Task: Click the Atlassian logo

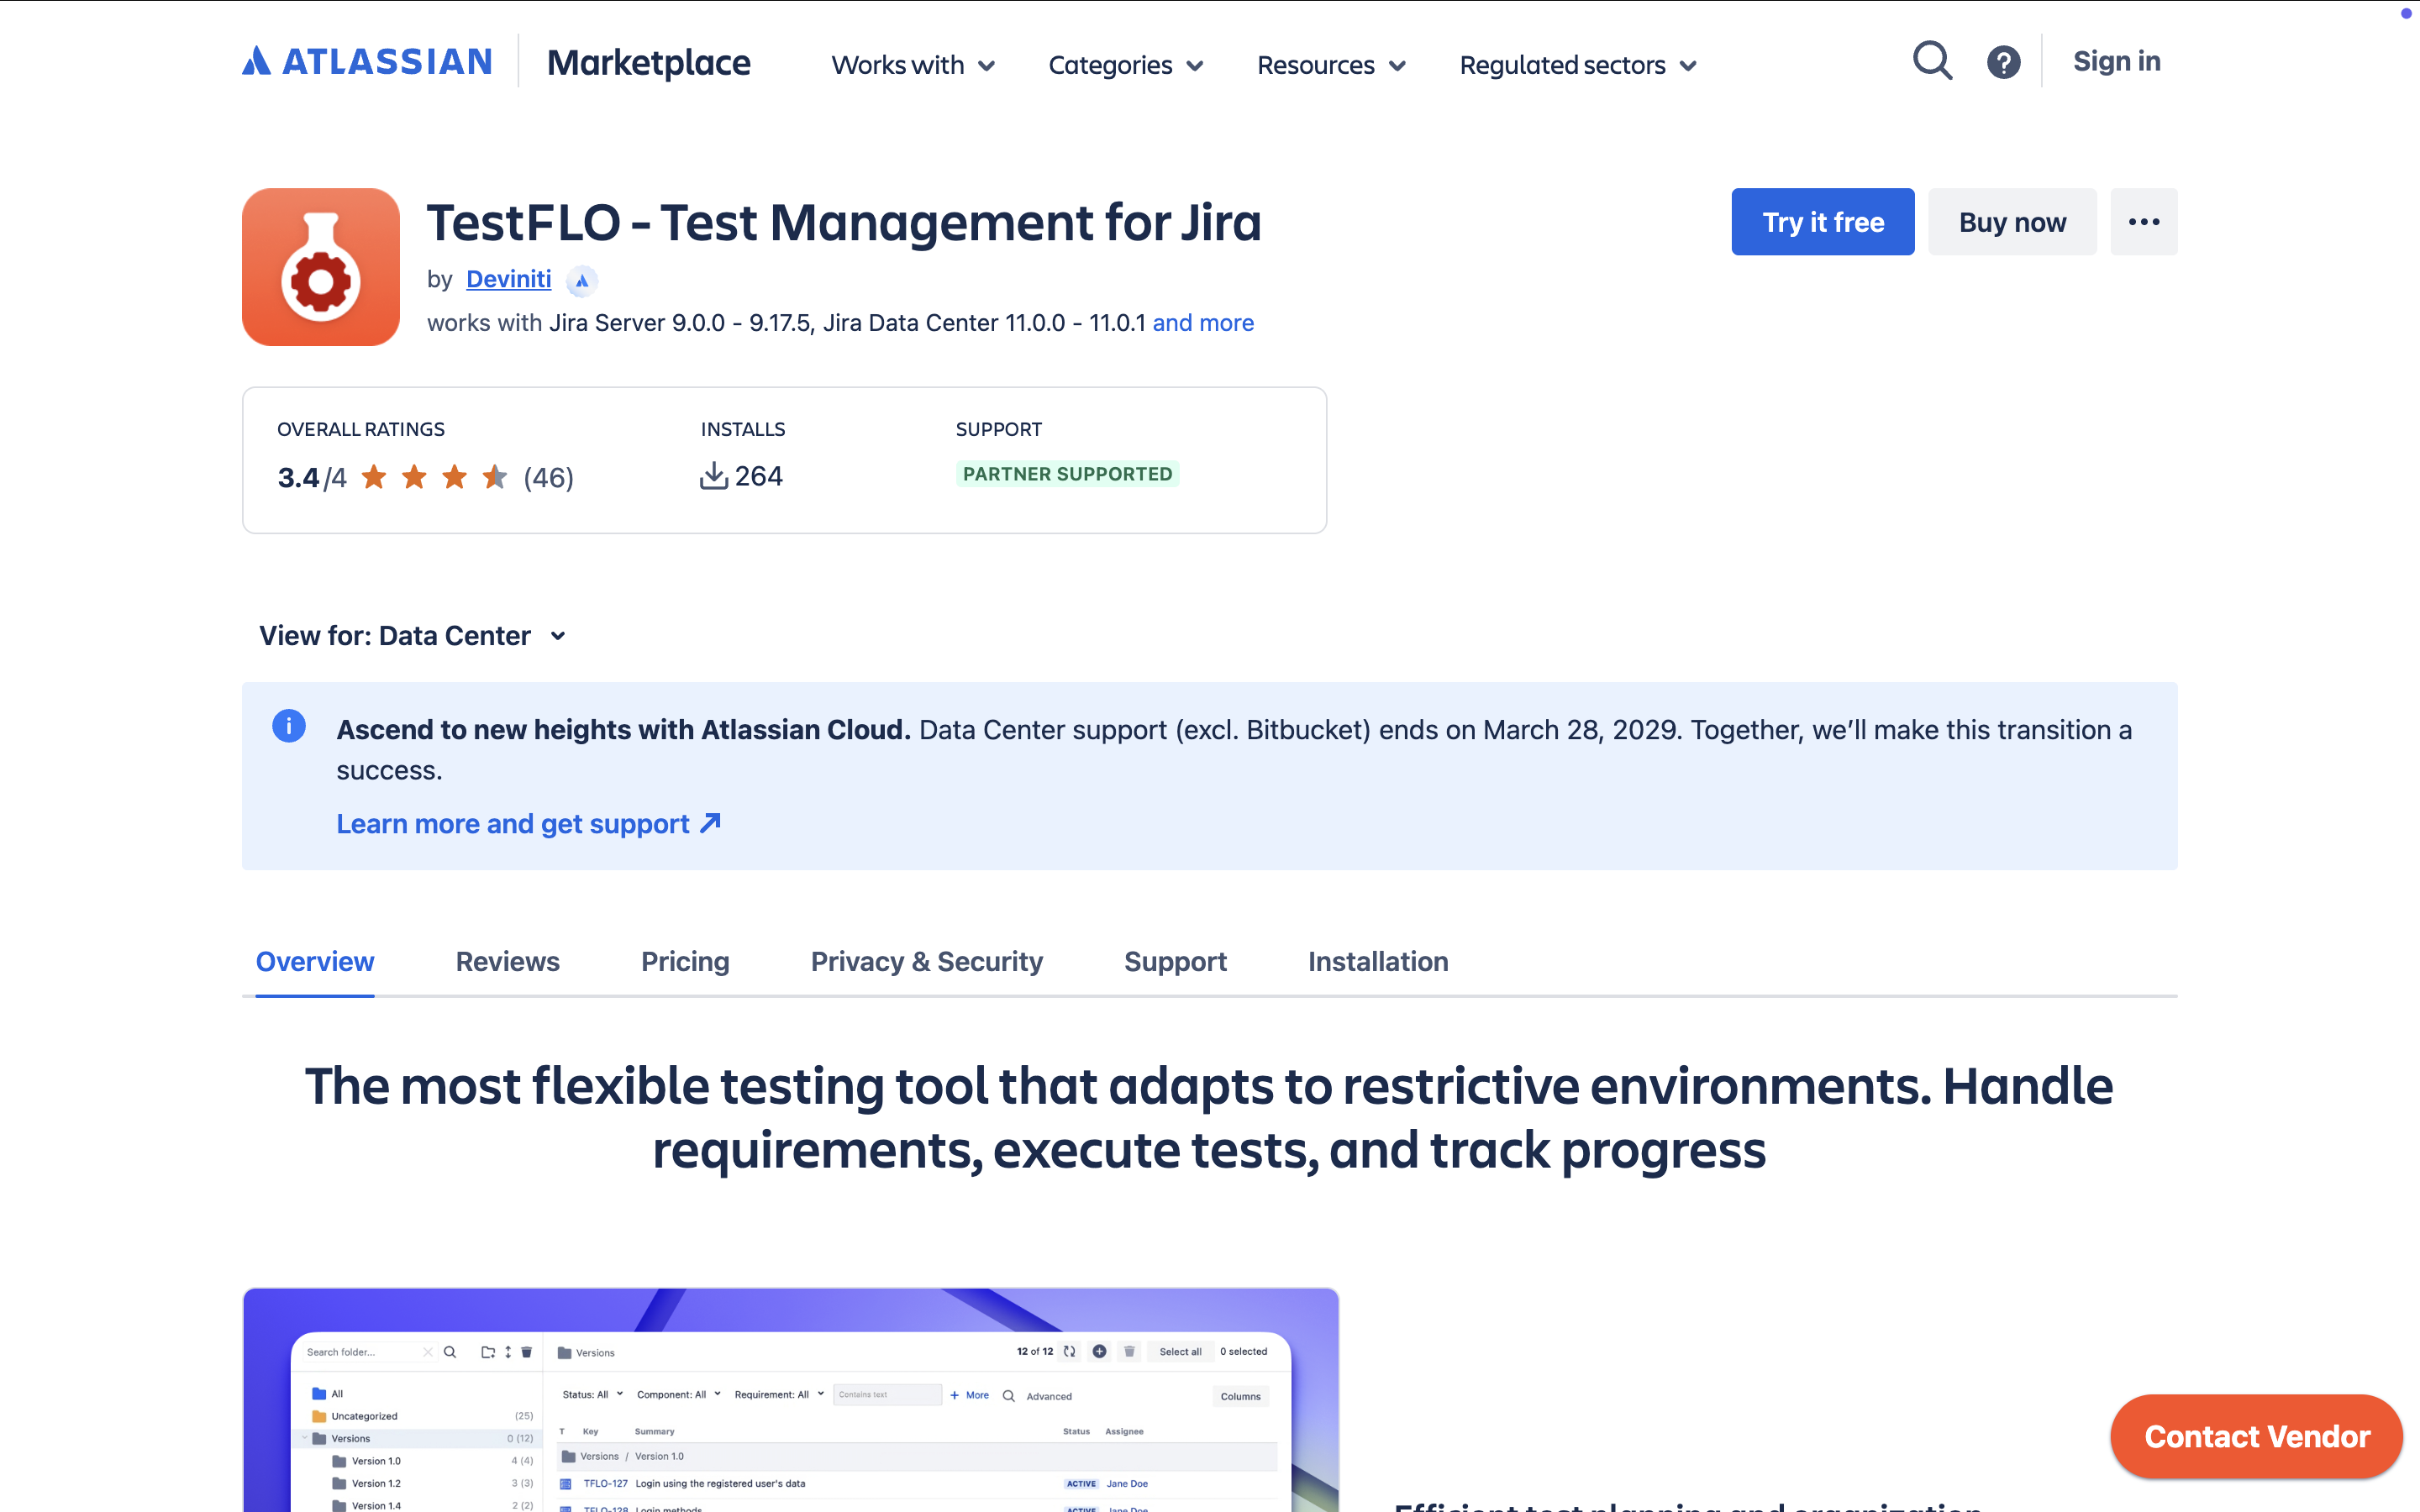Action: 367,62
